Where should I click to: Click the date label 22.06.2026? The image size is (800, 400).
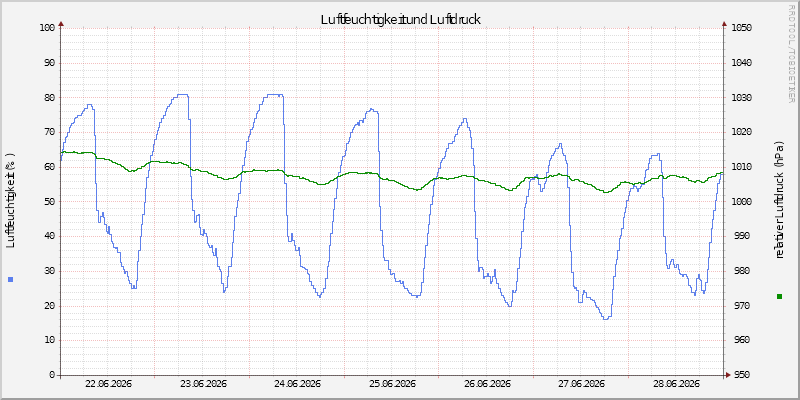tap(108, 384)
